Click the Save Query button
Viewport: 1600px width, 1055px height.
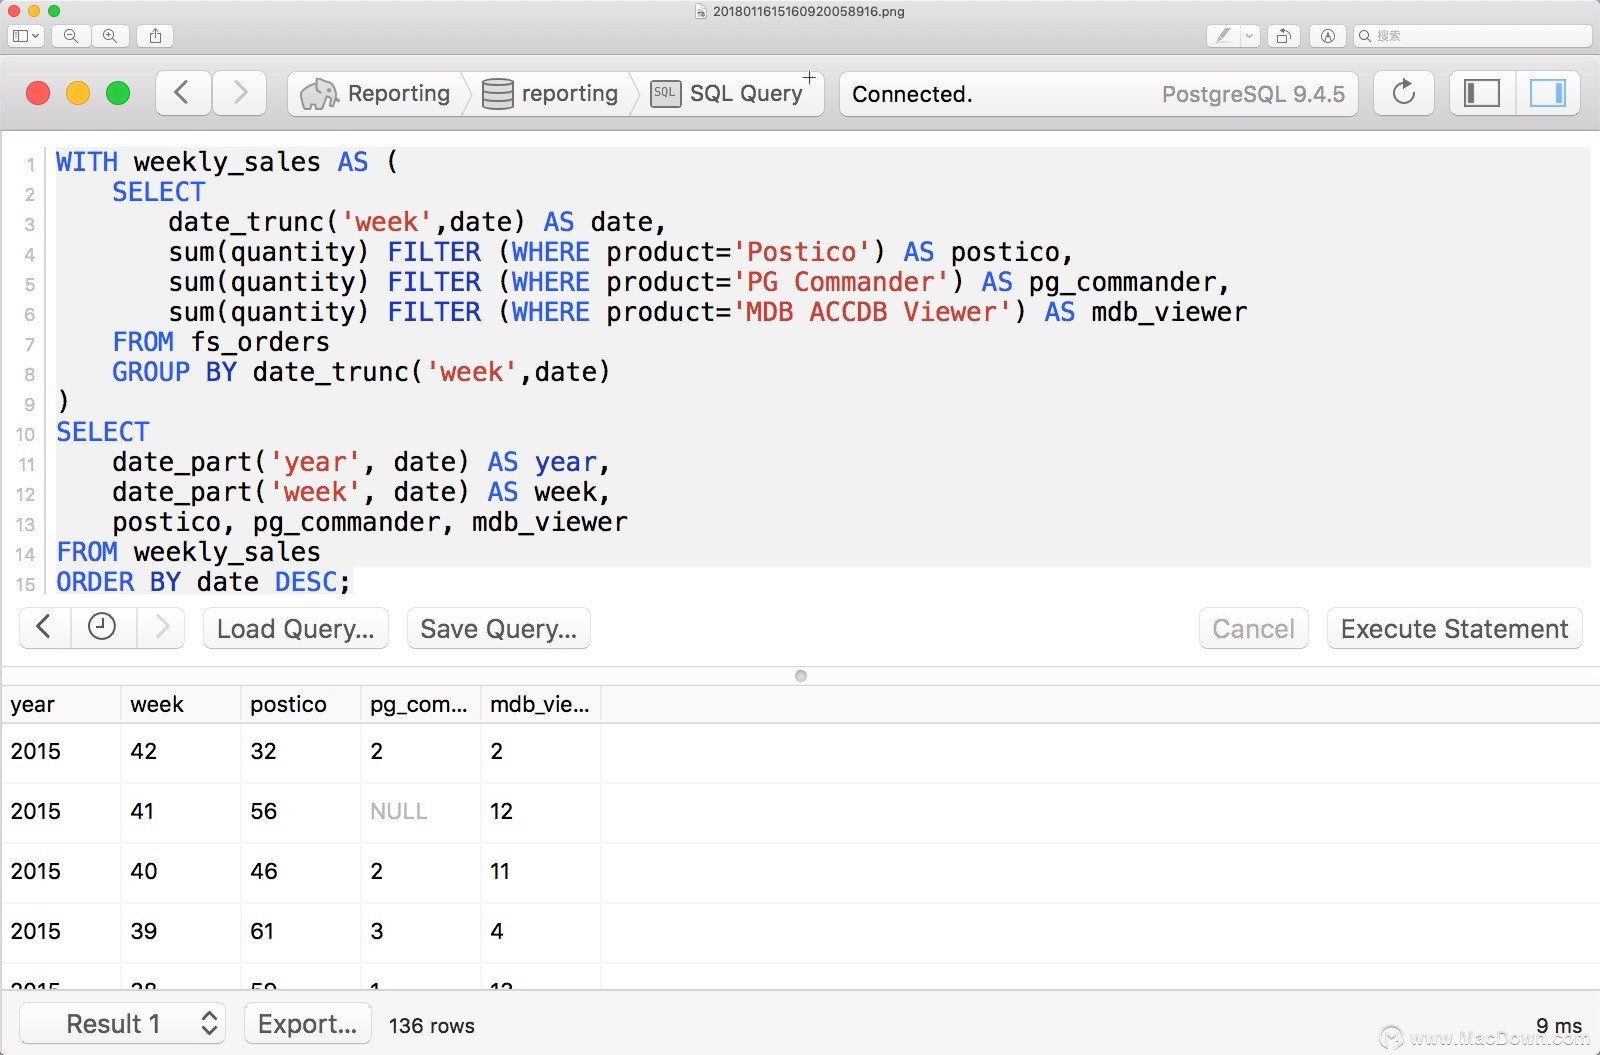(x=499, y=628)
